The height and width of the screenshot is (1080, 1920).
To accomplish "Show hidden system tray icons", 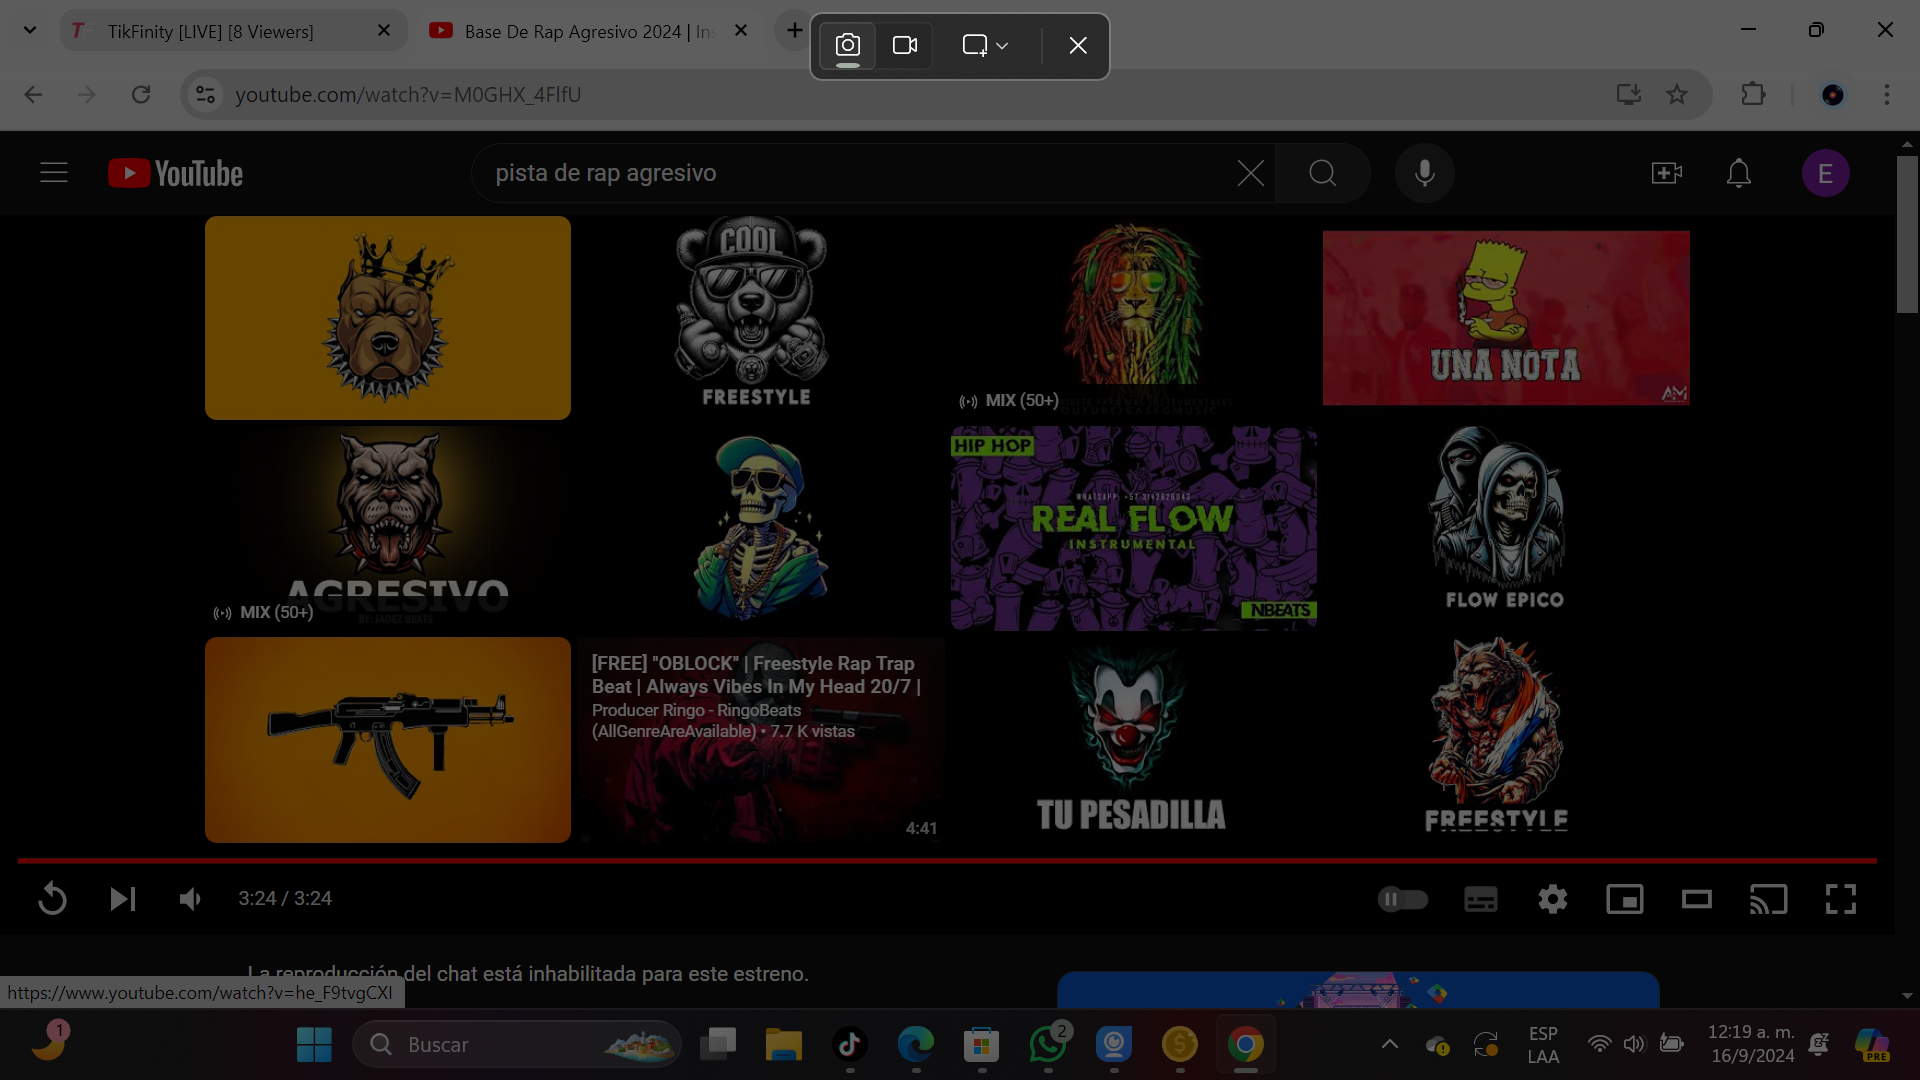I will (1389, 1044).
